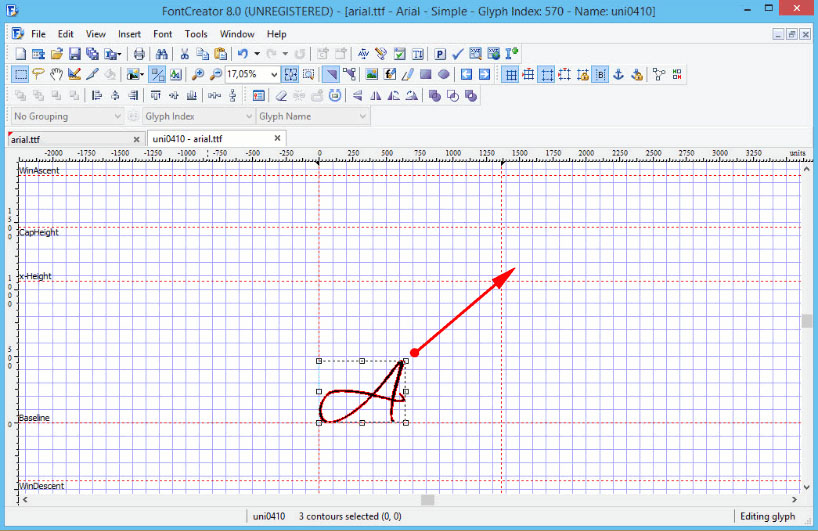The width and height of the screenshot is (818, 531).
Task: Close the uni0410 - arial.ttf tab
Action: 278,138
